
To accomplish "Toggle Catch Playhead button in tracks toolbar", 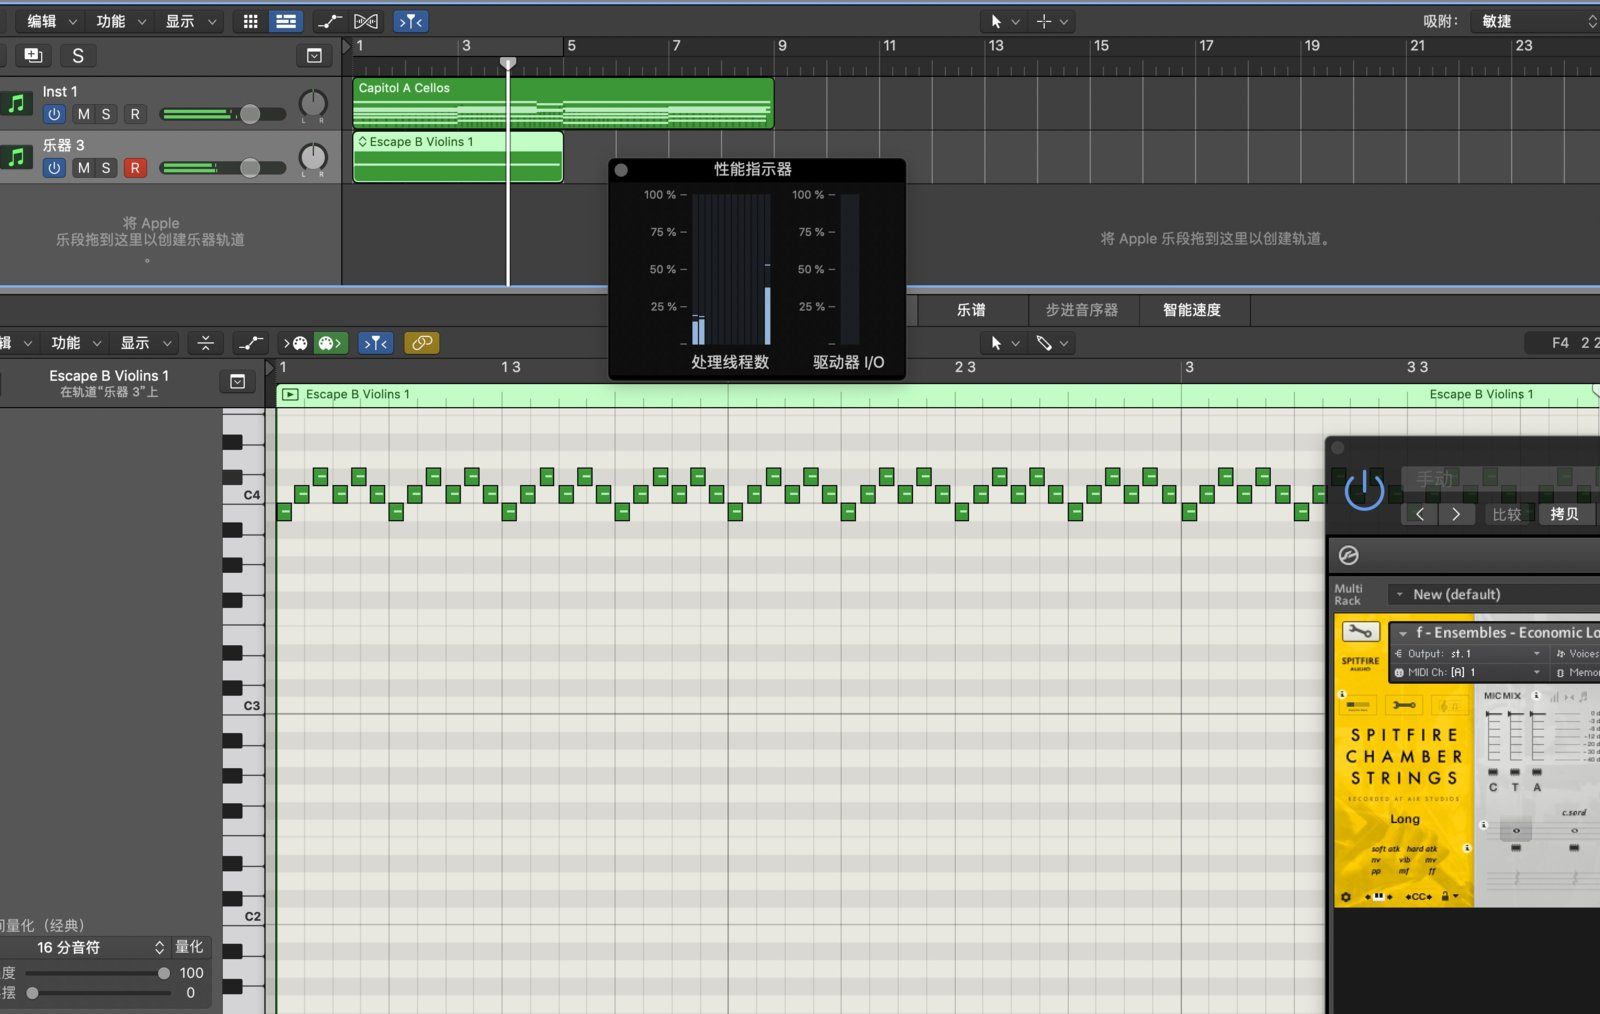I will point(410,21).
